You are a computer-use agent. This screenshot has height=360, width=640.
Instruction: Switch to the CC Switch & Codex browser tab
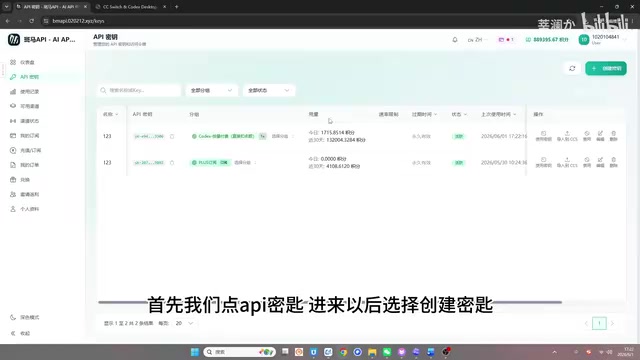click(x=130, y=7)
